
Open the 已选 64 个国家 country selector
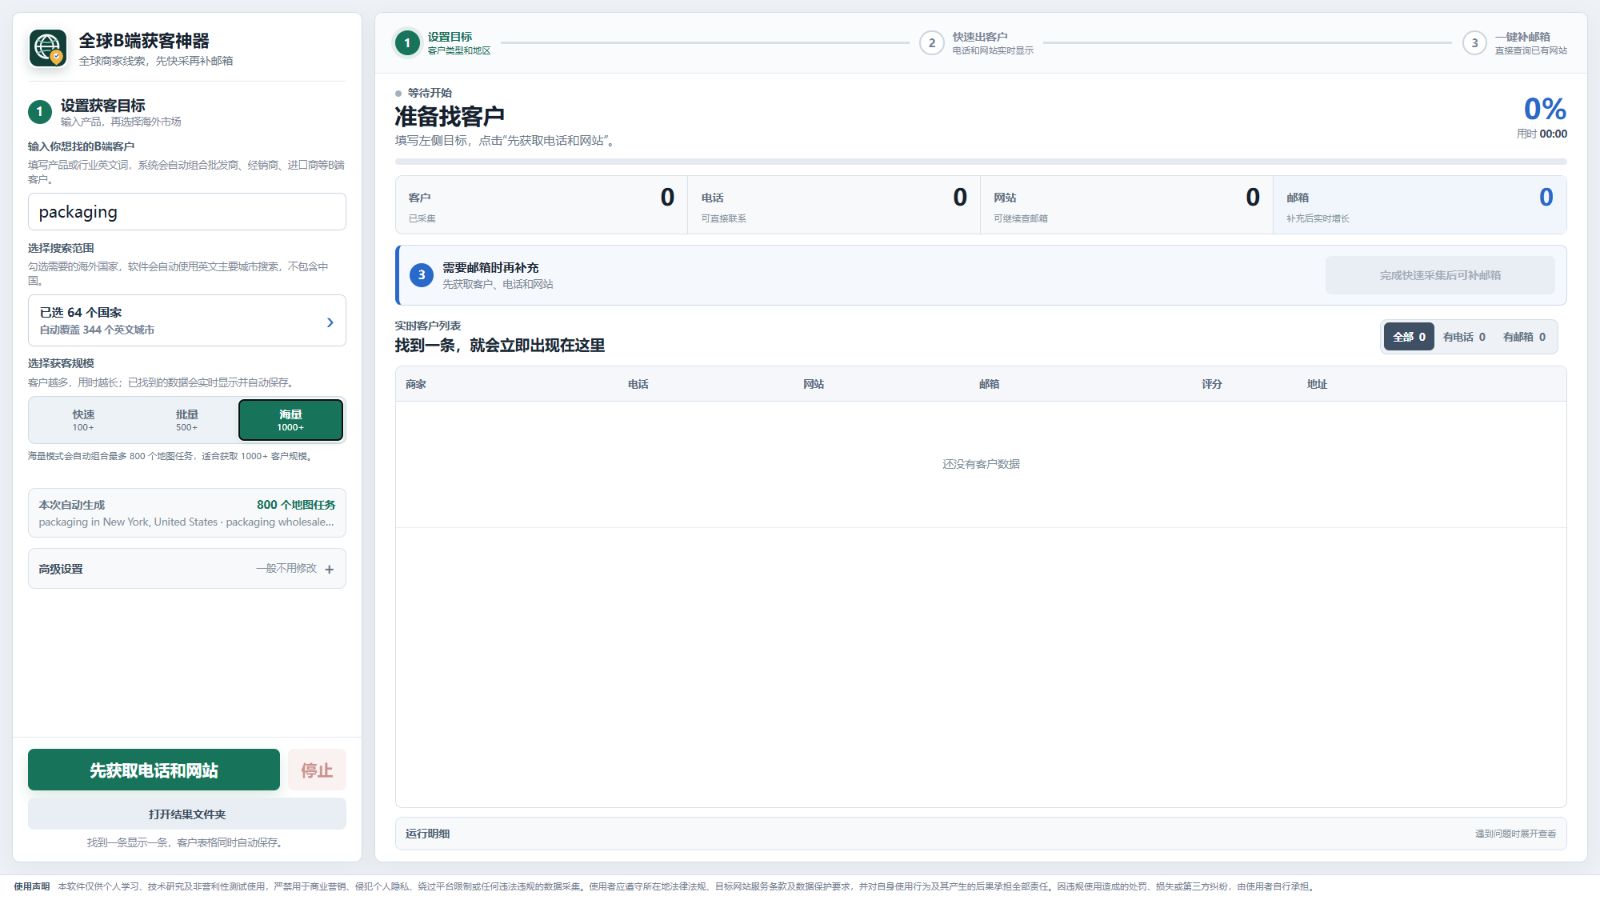click(187, 321)
